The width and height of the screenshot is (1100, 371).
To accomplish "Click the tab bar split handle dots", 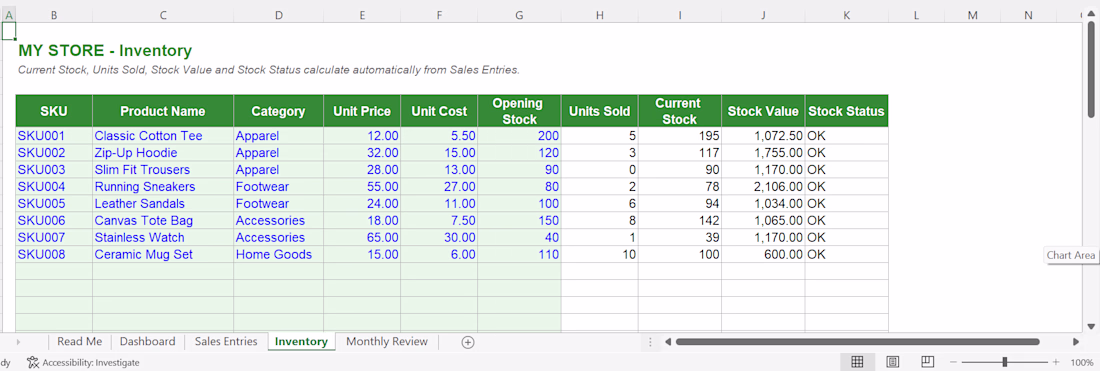I will [x=650, y=342].
